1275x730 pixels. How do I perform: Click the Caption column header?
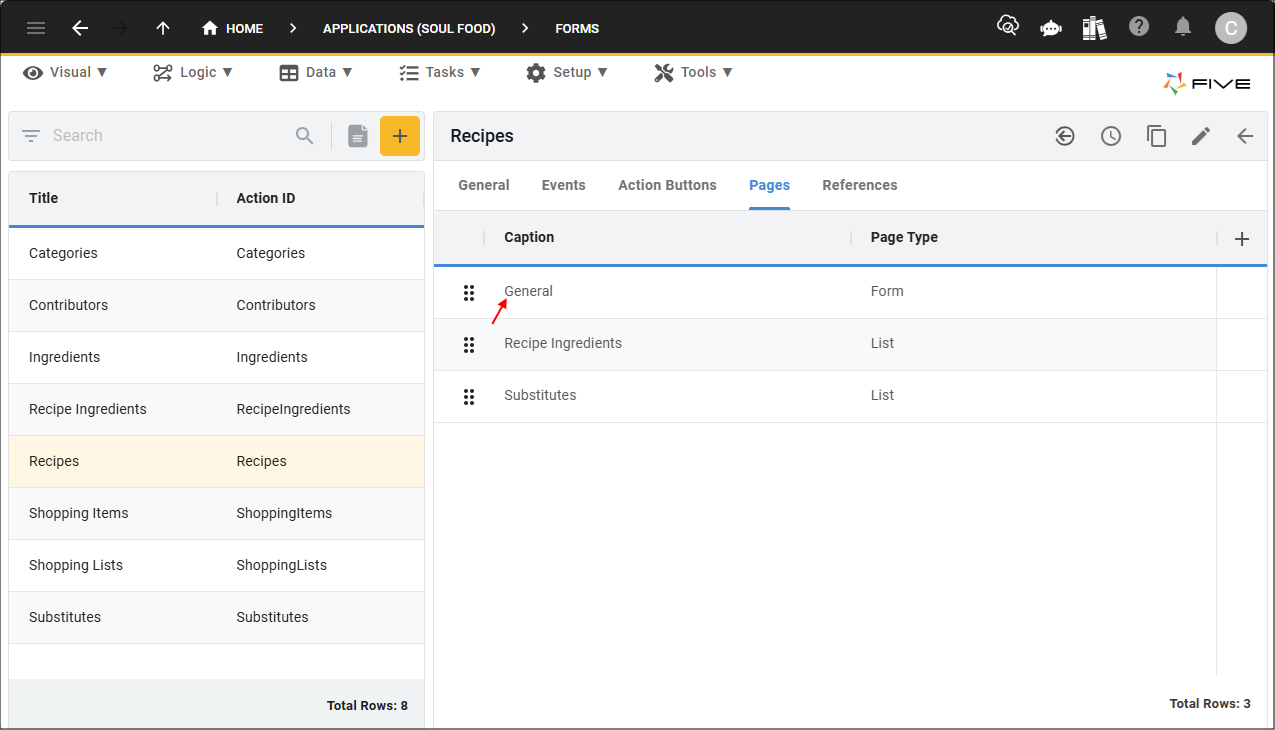pyautogui.click(x=529, y=237)
